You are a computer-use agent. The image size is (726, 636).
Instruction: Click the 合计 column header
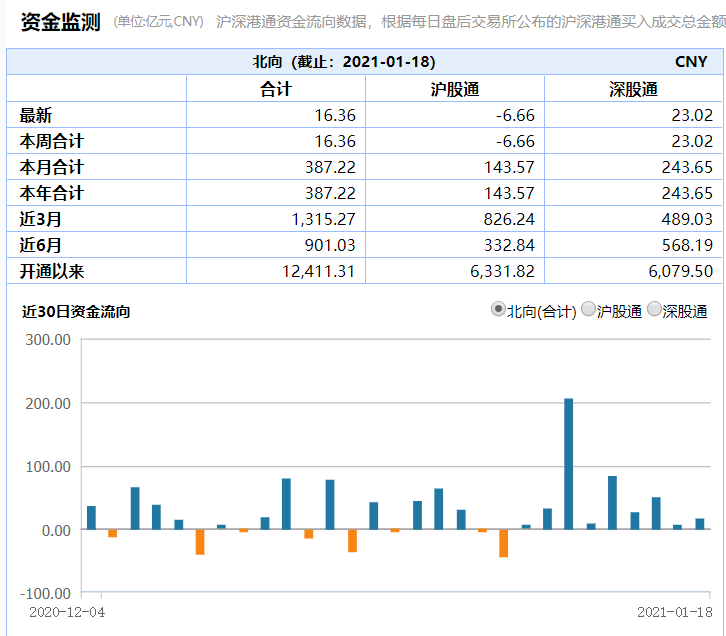click(x=275, y=89)
